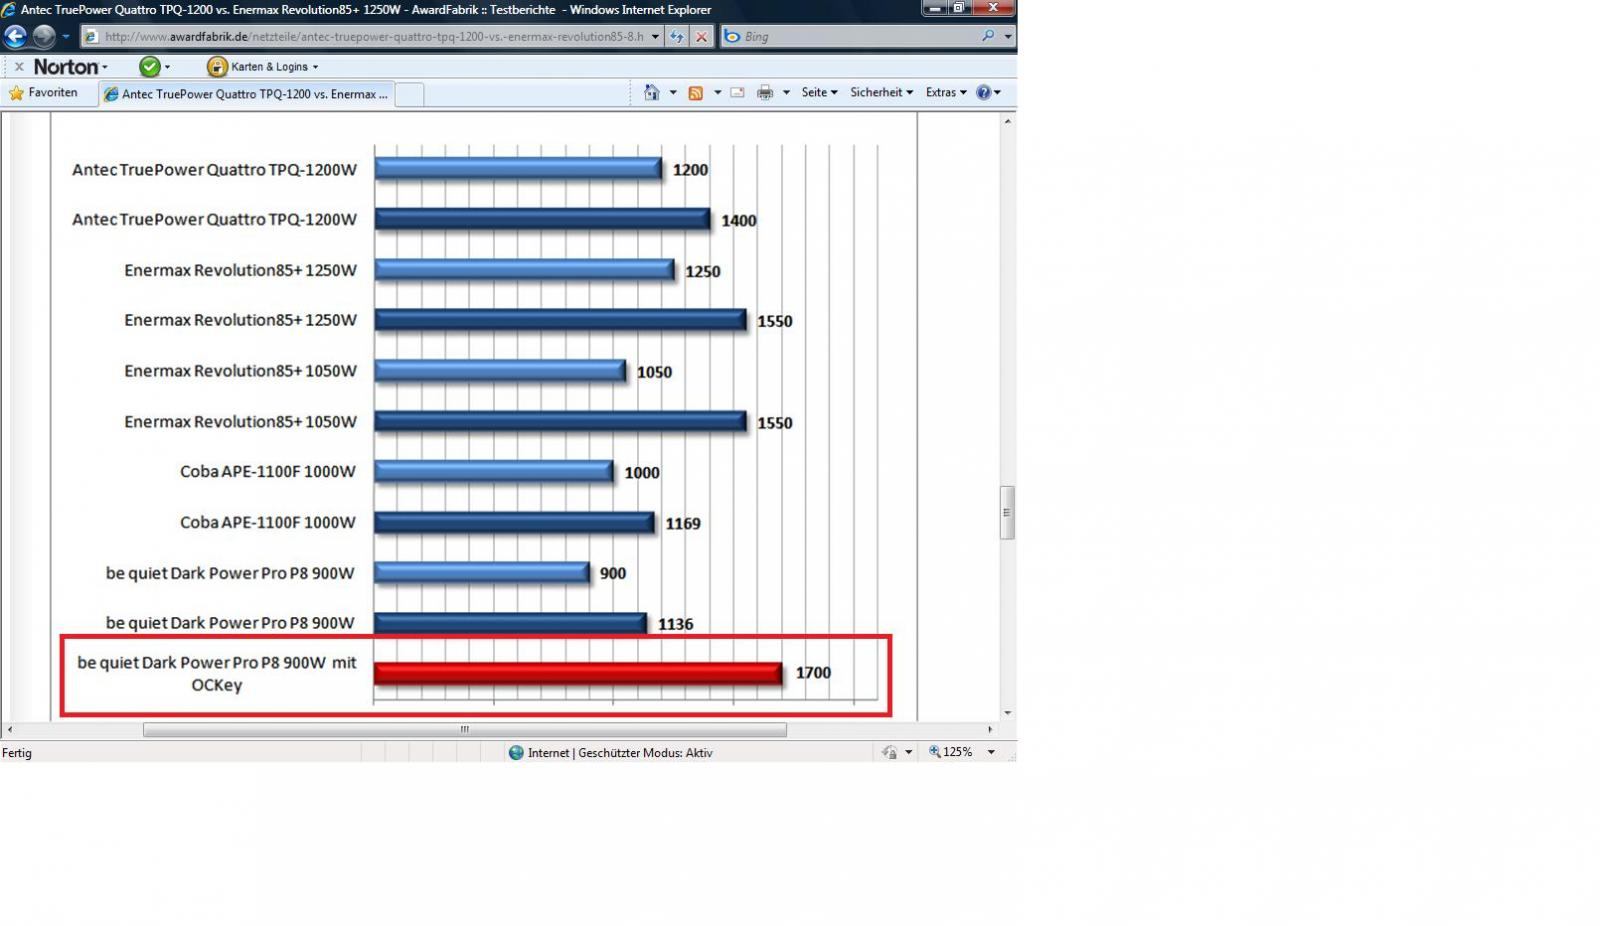Screen dimensions: 1600x926
Task: Expand the Home button dropdown arrow
Action: pyautogui.click(x=672, y=93)
